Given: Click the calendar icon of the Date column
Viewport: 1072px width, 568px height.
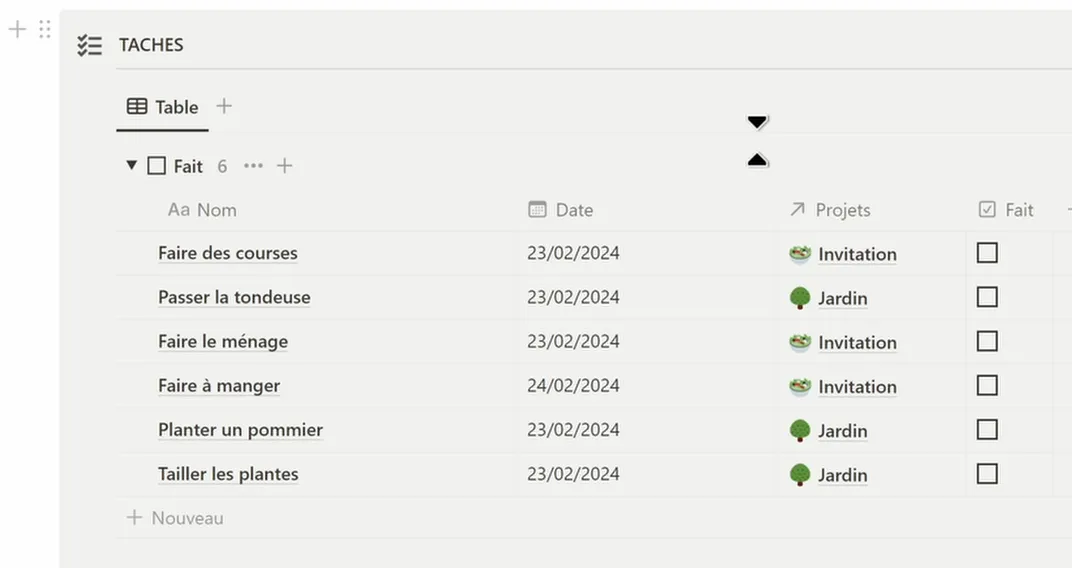Looking at the screenshot, I should (537, 209).
